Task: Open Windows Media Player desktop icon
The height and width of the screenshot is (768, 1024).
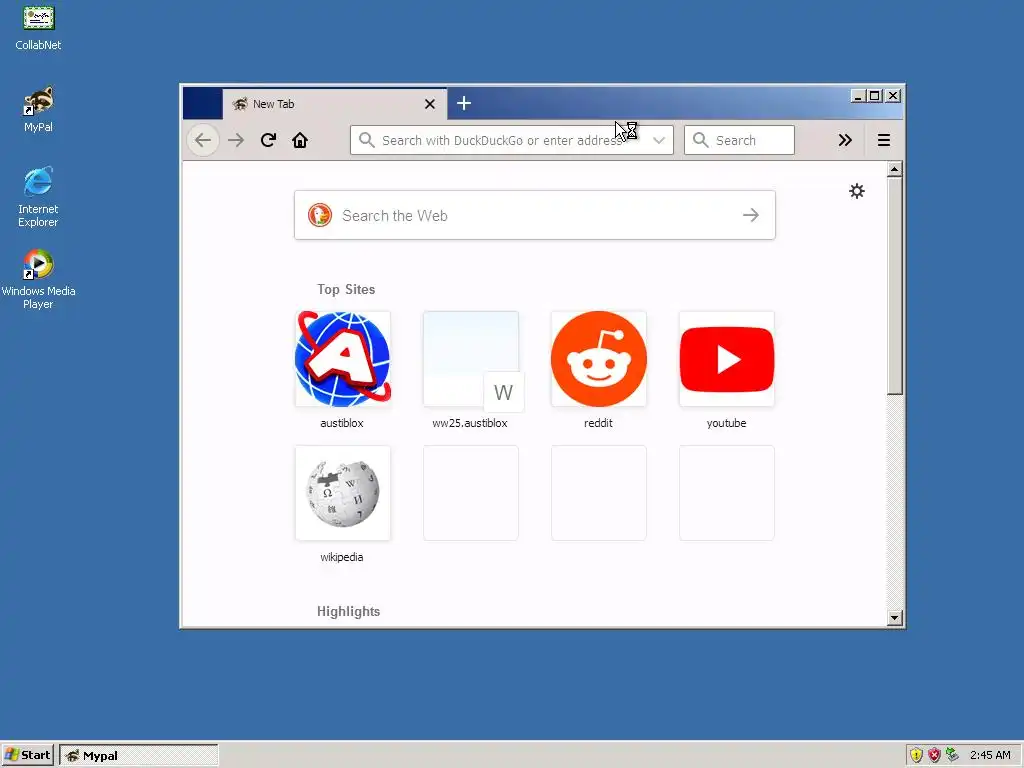Action: (38, 279)
